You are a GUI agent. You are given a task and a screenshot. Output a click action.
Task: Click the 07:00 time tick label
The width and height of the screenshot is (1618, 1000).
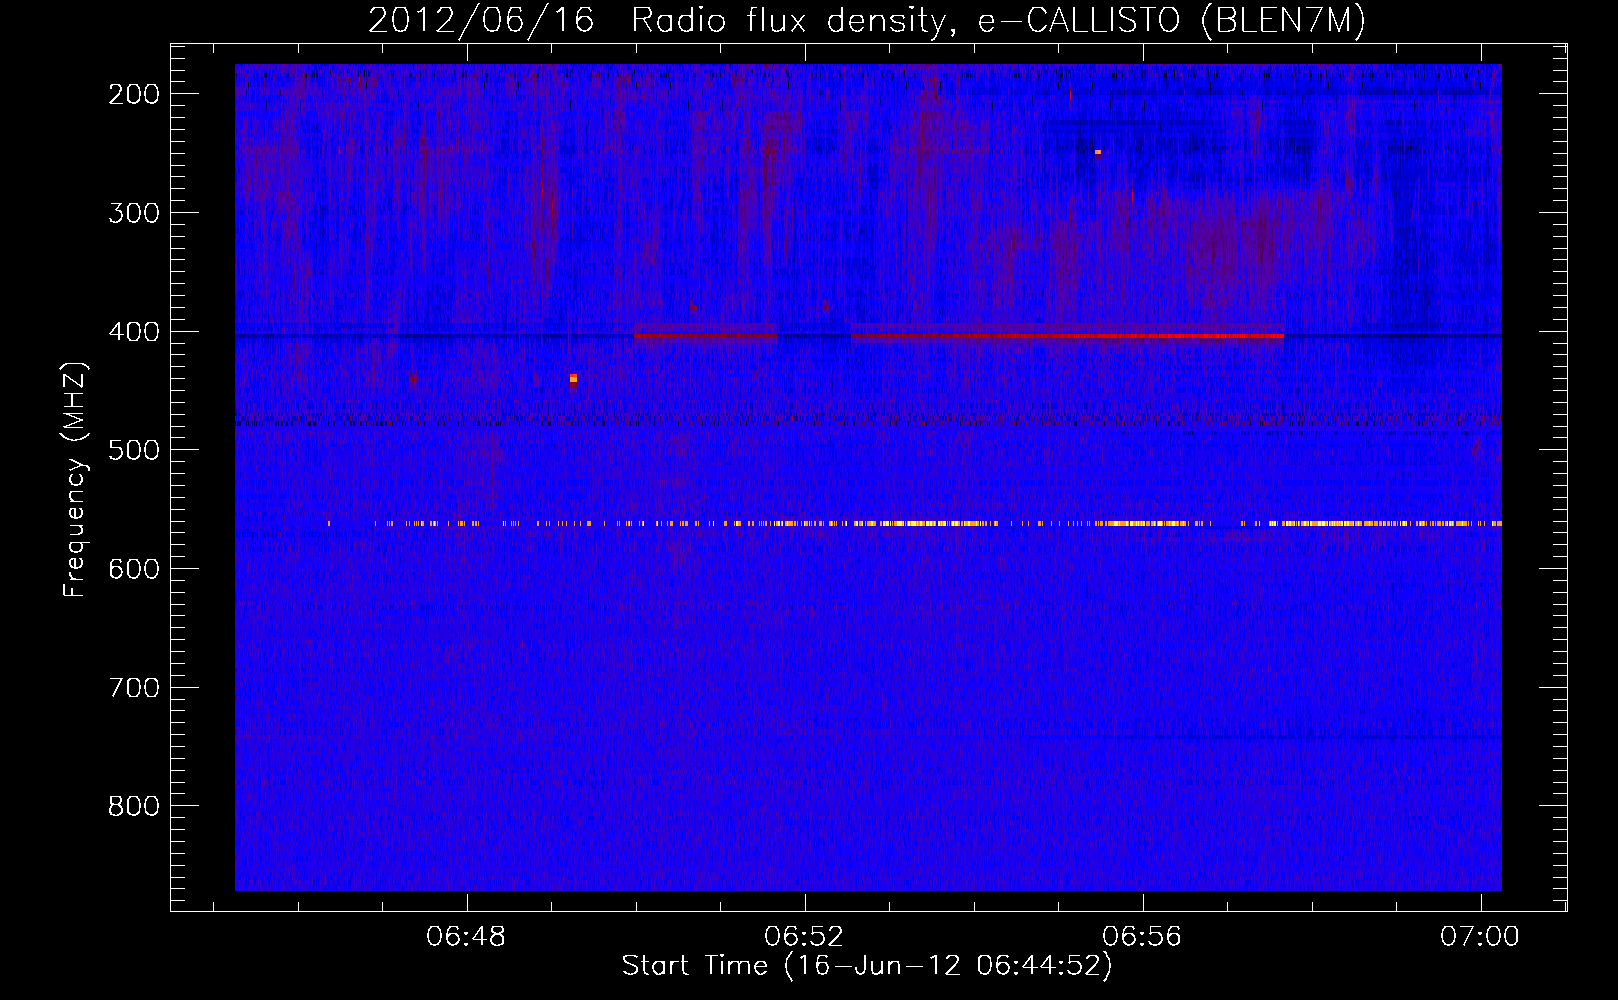pyautogui.click(x=1480, y=937)
